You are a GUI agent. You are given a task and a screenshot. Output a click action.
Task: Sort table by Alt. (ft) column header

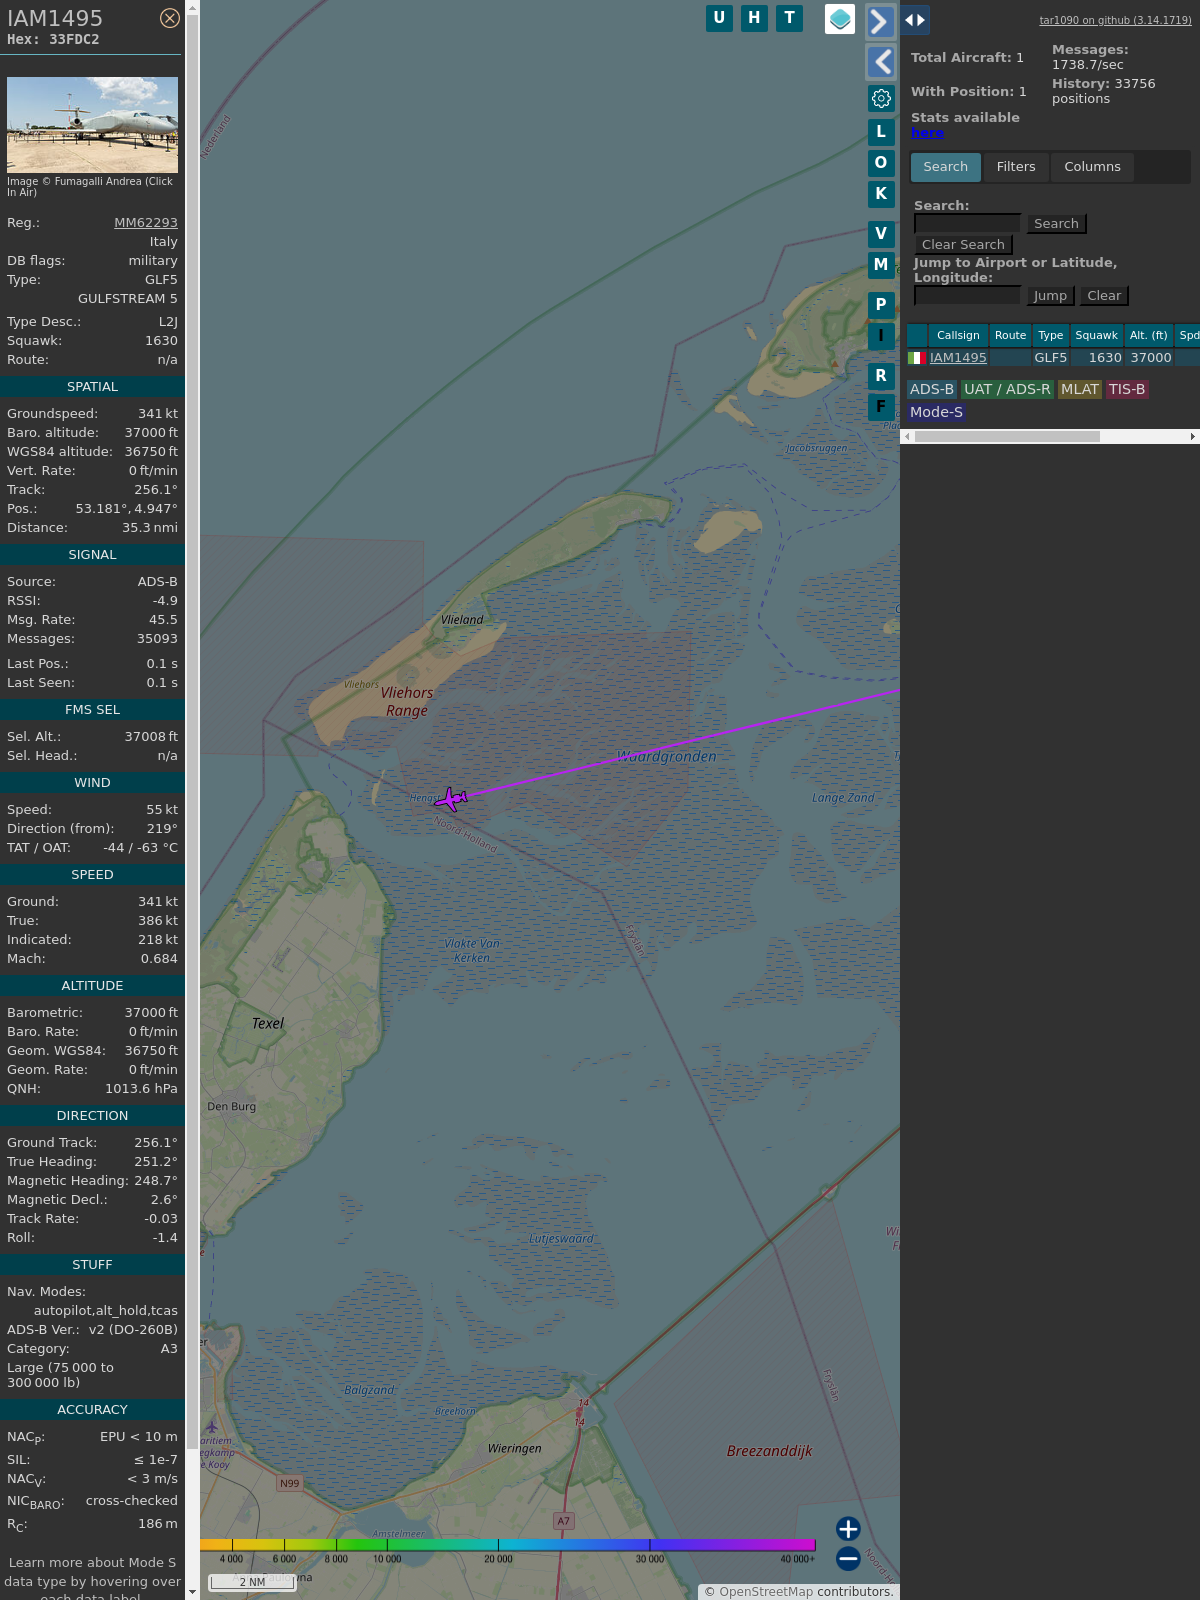1148,335
